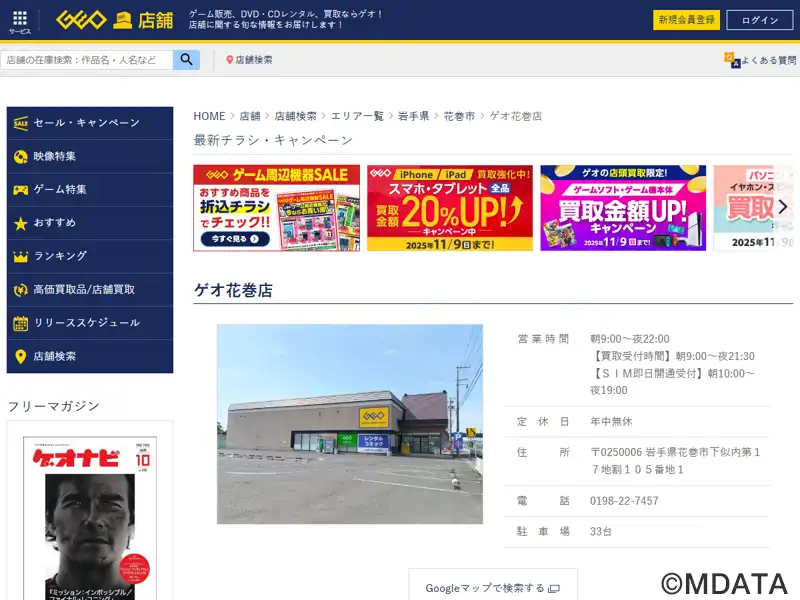Click the 最新チラシ・キャンペーン heading
Viewport: 800px width, 600px height.
273,140
